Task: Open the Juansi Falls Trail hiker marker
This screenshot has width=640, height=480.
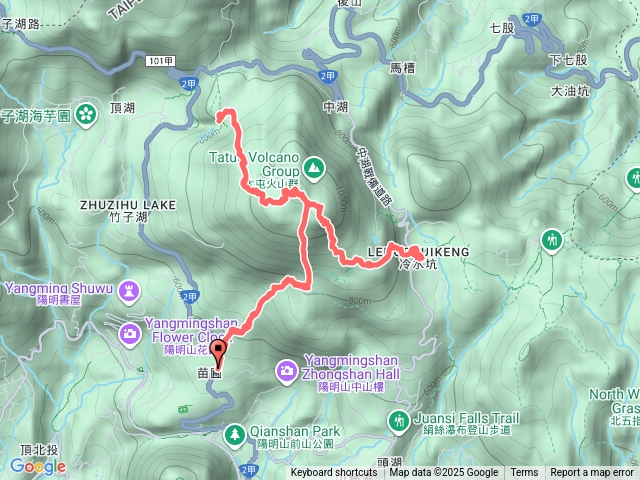Action: [399, 422]
